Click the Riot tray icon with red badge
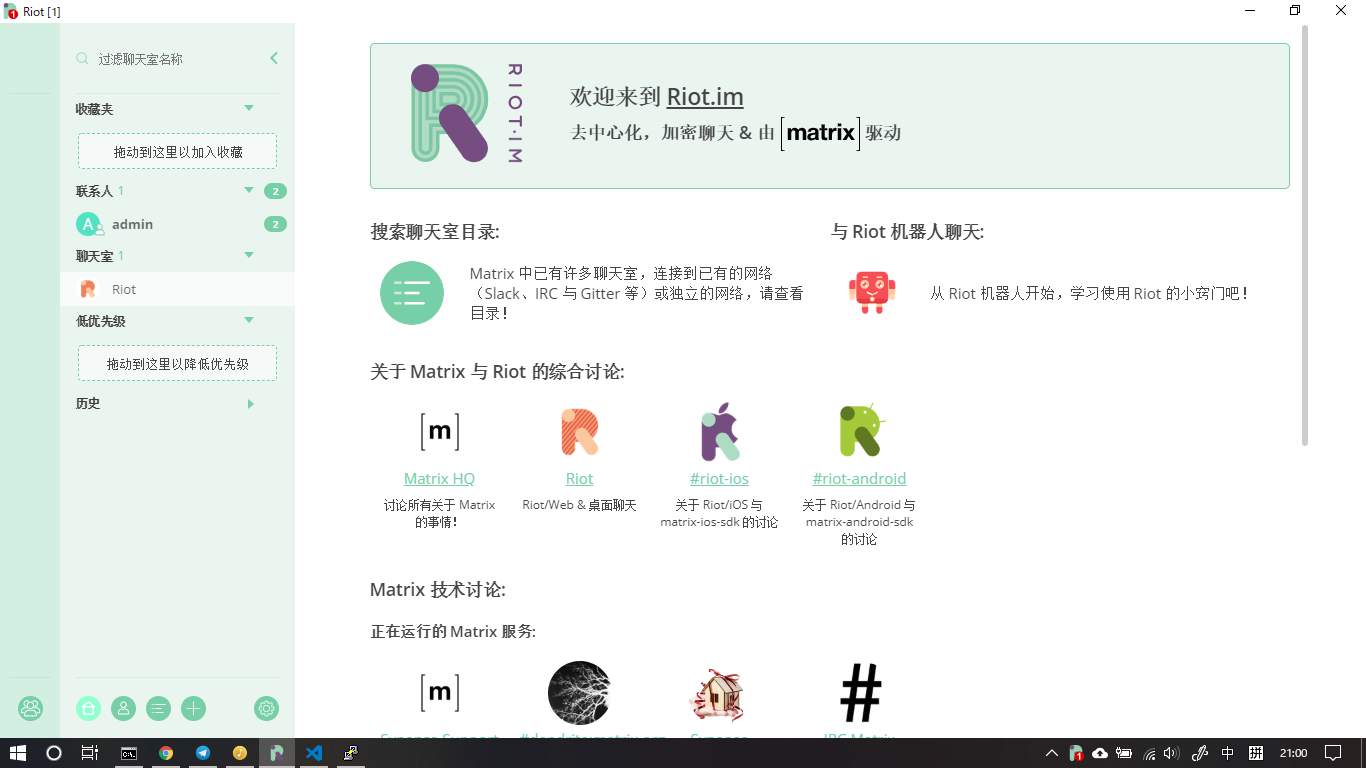Screen dimensions: 1366x768 click(x=1076, y=753)
